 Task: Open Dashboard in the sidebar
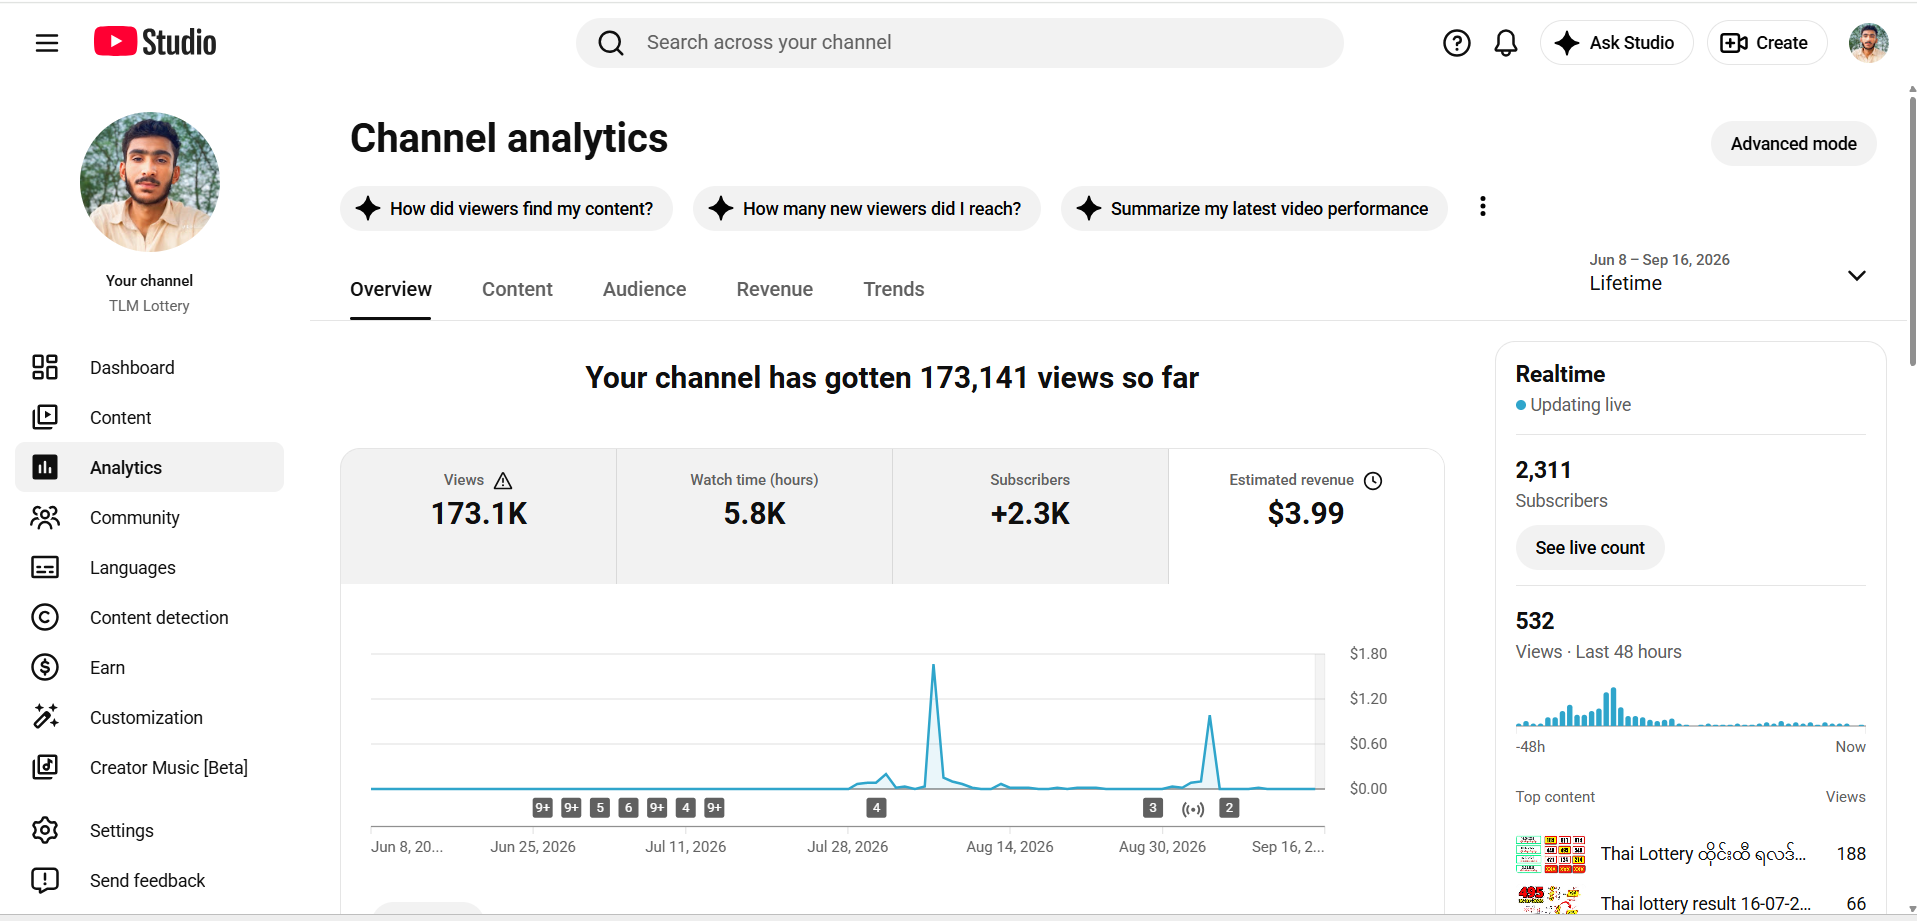click(x=150, y=367)
